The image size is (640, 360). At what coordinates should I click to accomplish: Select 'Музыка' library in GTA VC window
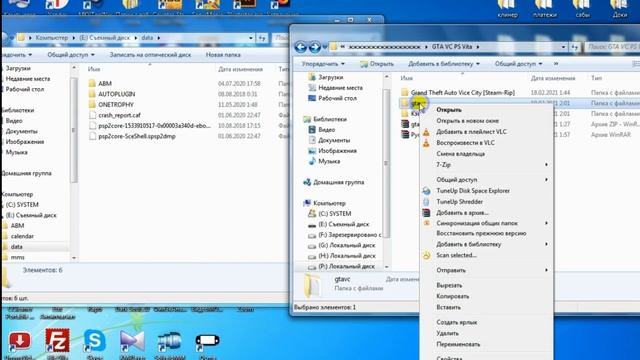click(x=329, y=161)
